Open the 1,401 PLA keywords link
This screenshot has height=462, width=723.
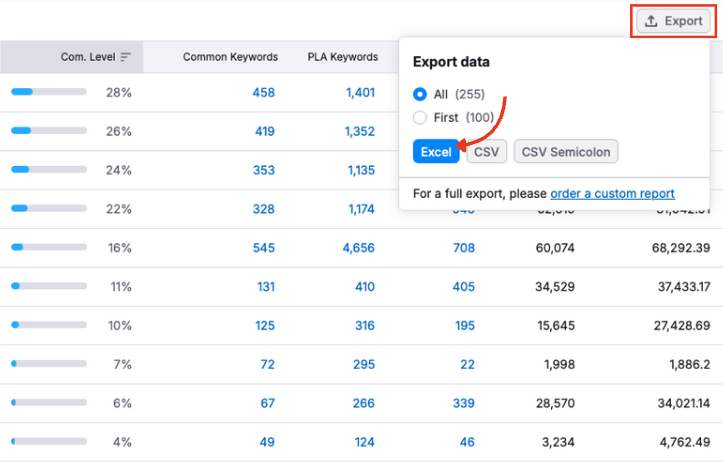point(360,92)
